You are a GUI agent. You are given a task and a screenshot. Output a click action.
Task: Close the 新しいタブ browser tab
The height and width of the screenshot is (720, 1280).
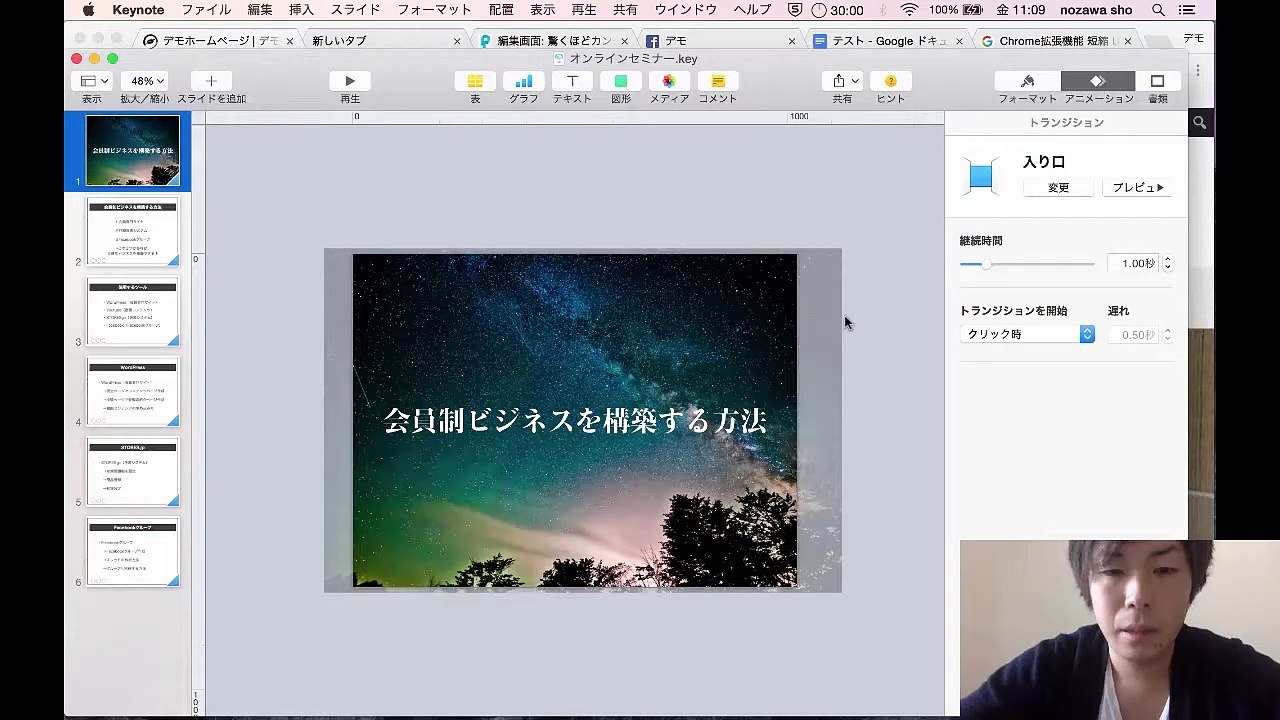coord(457,41)
